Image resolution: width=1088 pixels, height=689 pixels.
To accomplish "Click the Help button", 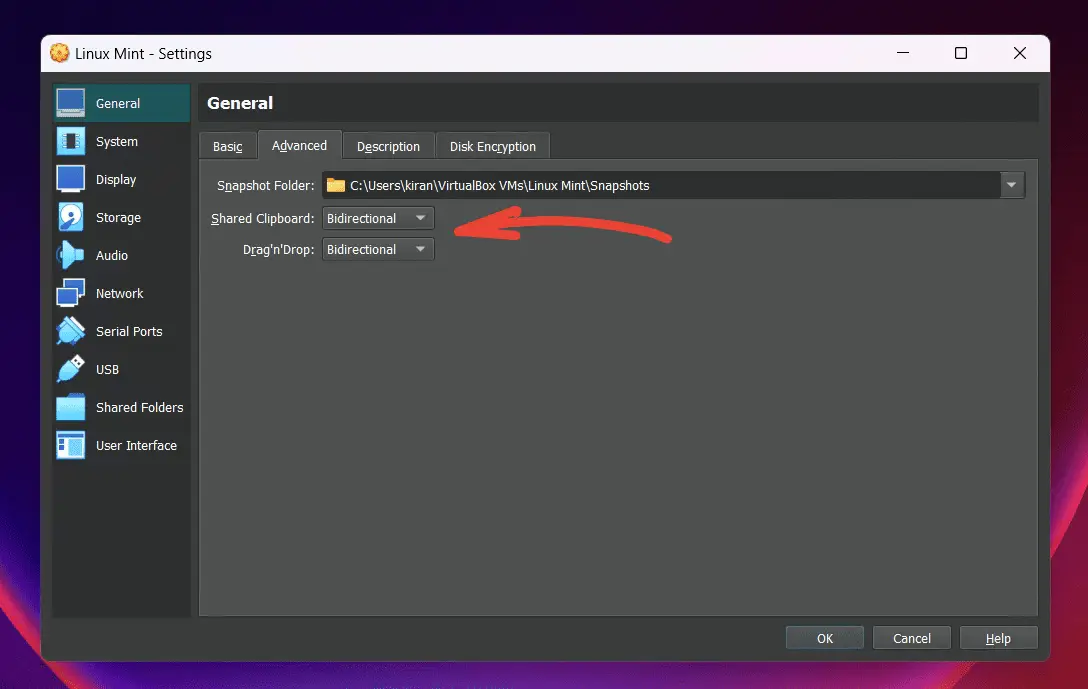I will [x=998, y=638].
